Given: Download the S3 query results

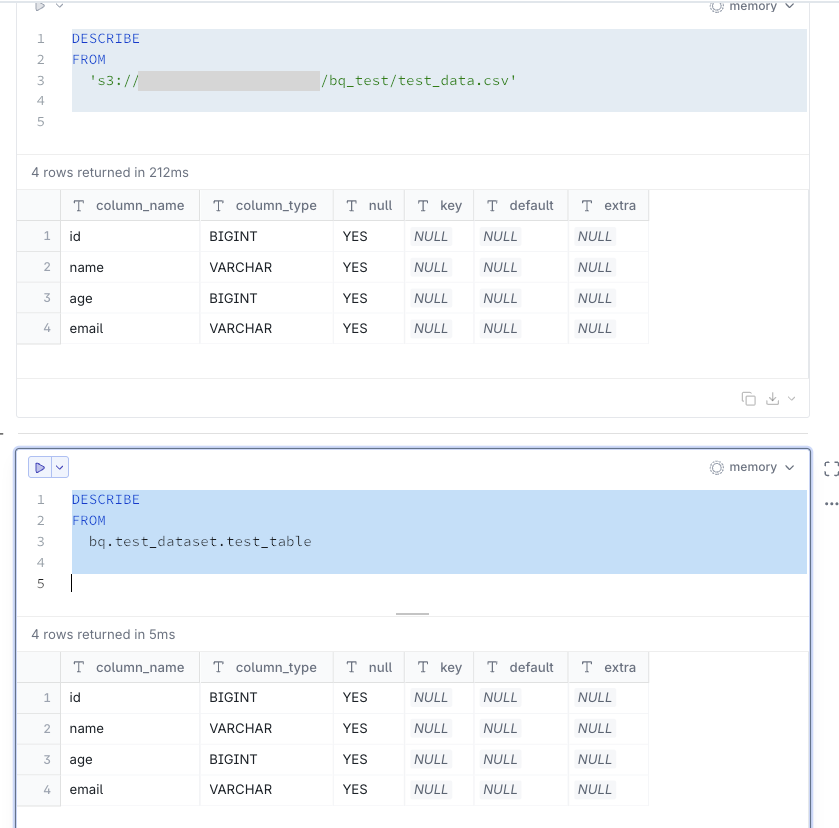Looking at the screenshot, I should point(772,398).
